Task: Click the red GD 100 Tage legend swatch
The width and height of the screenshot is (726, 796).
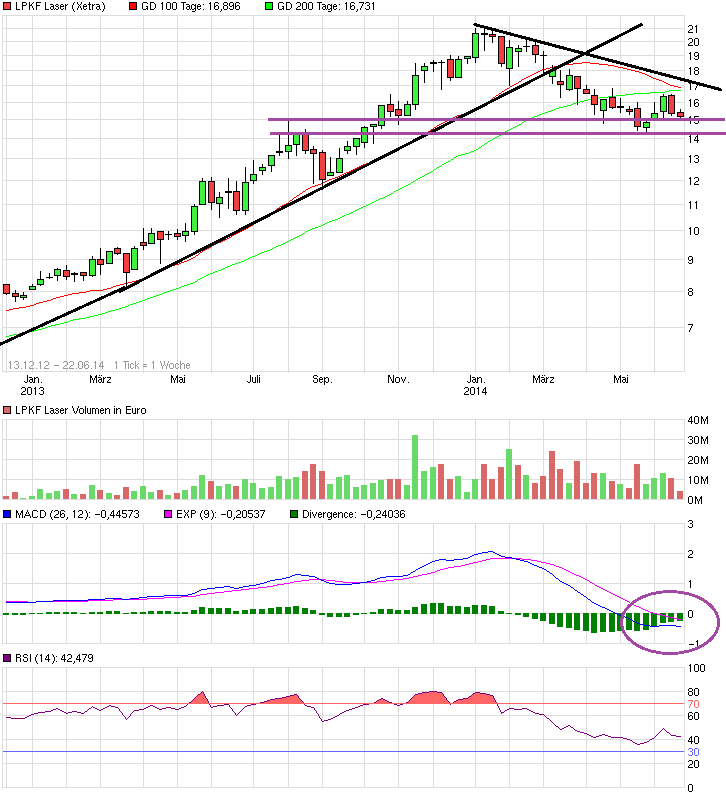Action: (x=133, y=7)
